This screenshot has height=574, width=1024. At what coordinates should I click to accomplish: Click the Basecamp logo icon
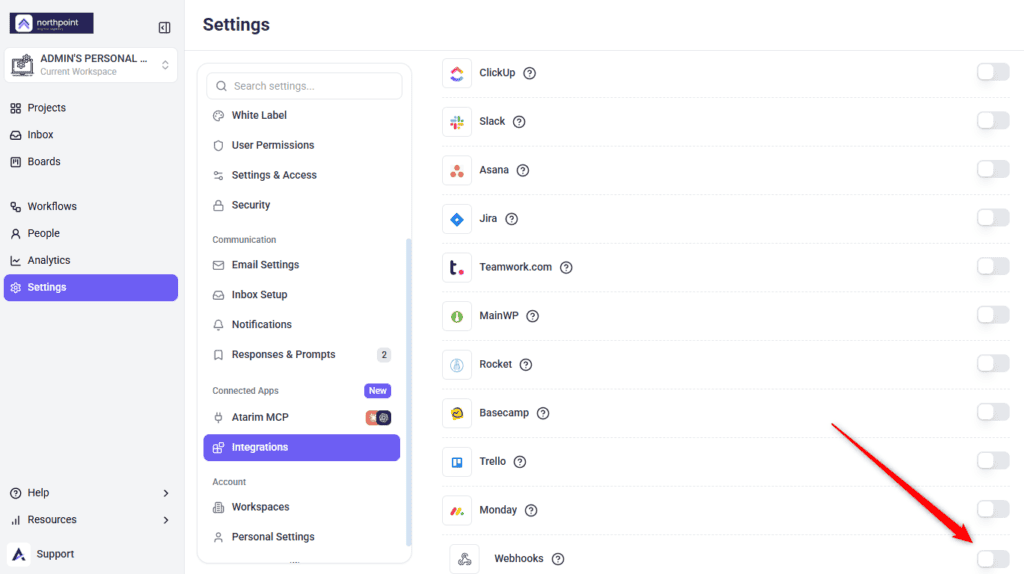point(456,413)
